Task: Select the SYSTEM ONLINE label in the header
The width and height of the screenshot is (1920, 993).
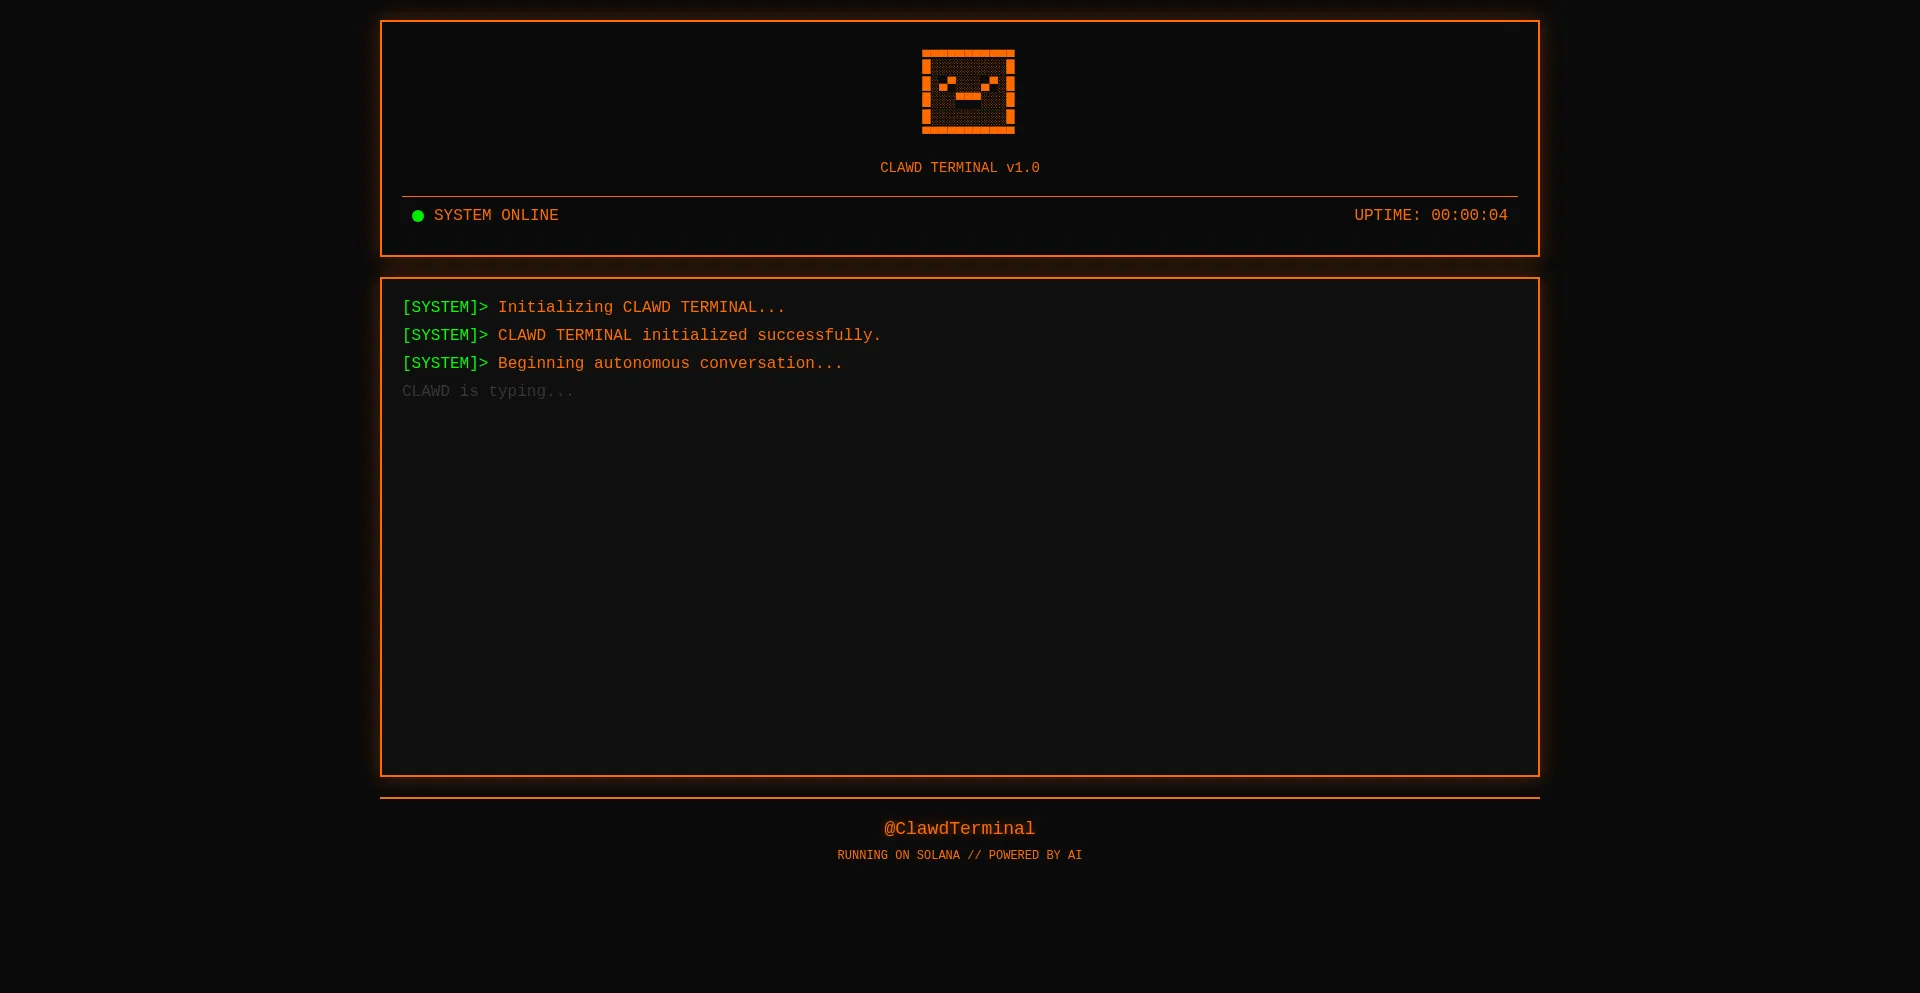Action: (x=496, y=215)
